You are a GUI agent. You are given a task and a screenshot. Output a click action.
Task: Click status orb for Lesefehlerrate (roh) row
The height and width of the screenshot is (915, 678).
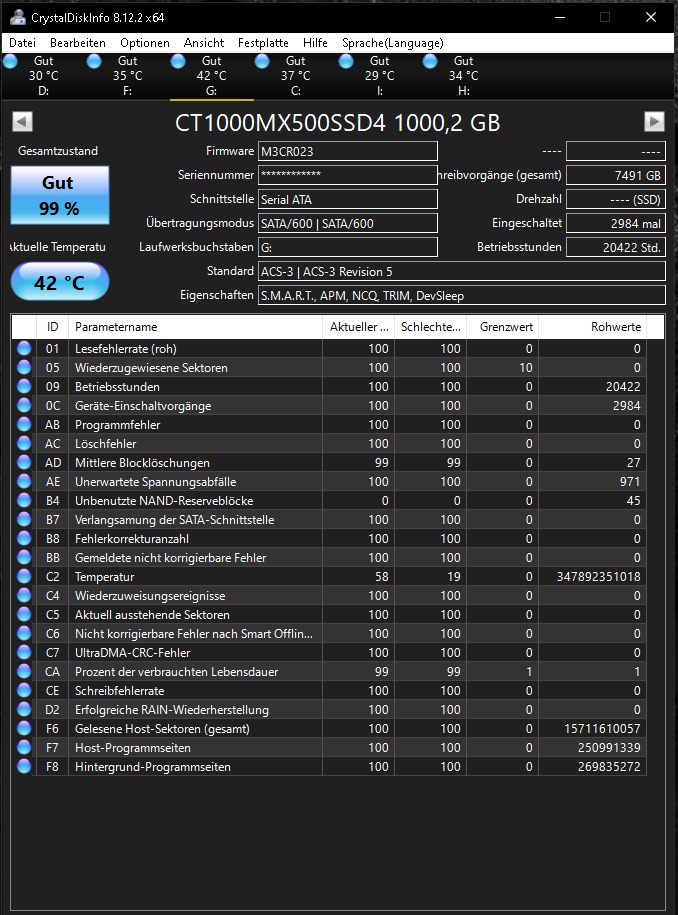pyautogui.click(x=24, y=348)
